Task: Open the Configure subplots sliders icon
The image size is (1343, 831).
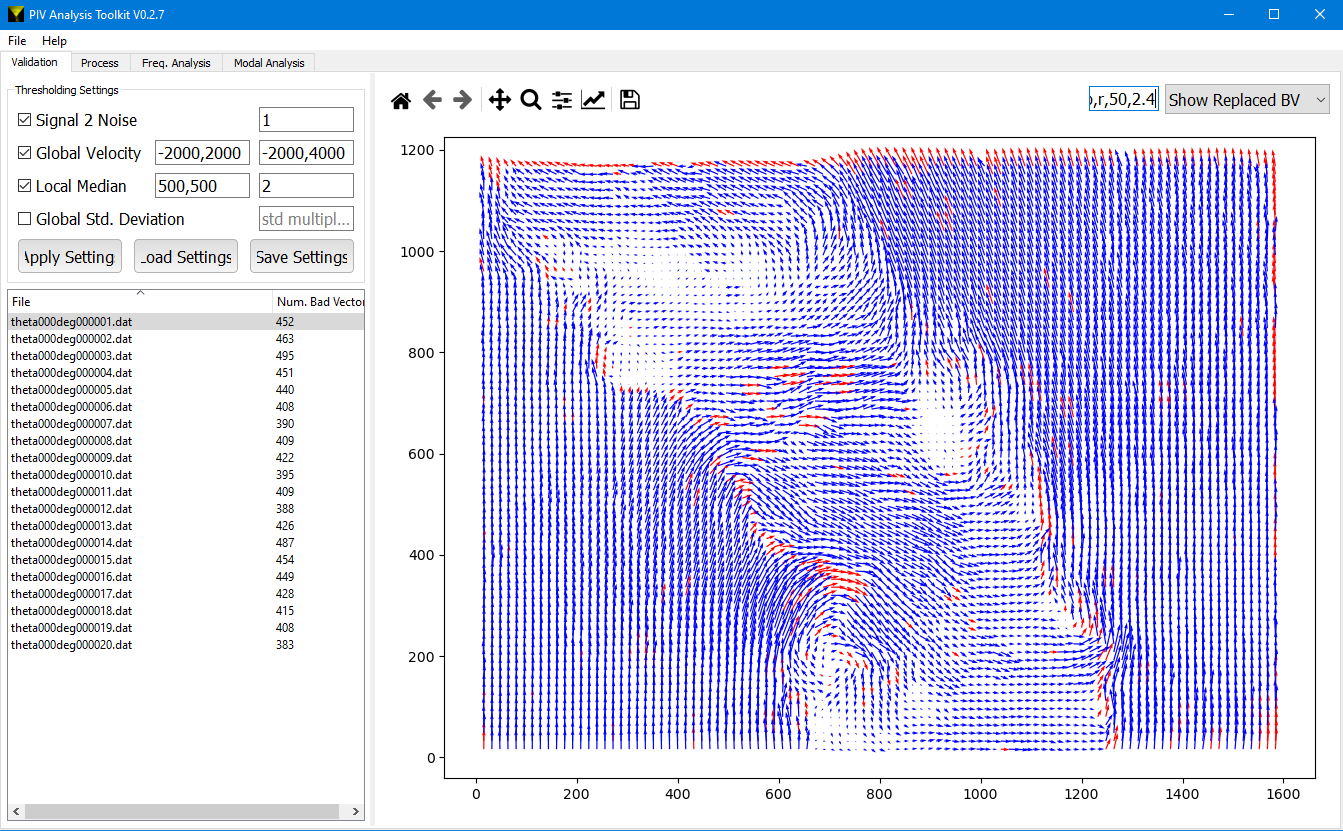Action: click(562, 100)
